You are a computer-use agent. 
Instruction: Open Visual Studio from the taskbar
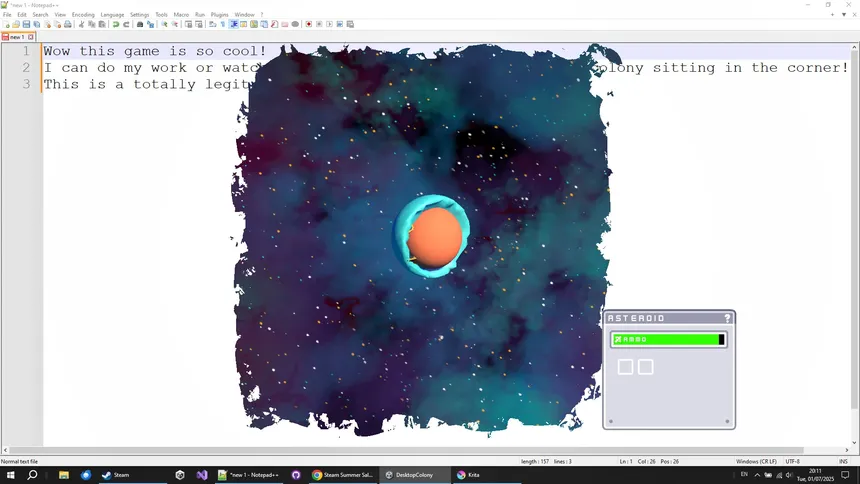[x=202, y=475]
